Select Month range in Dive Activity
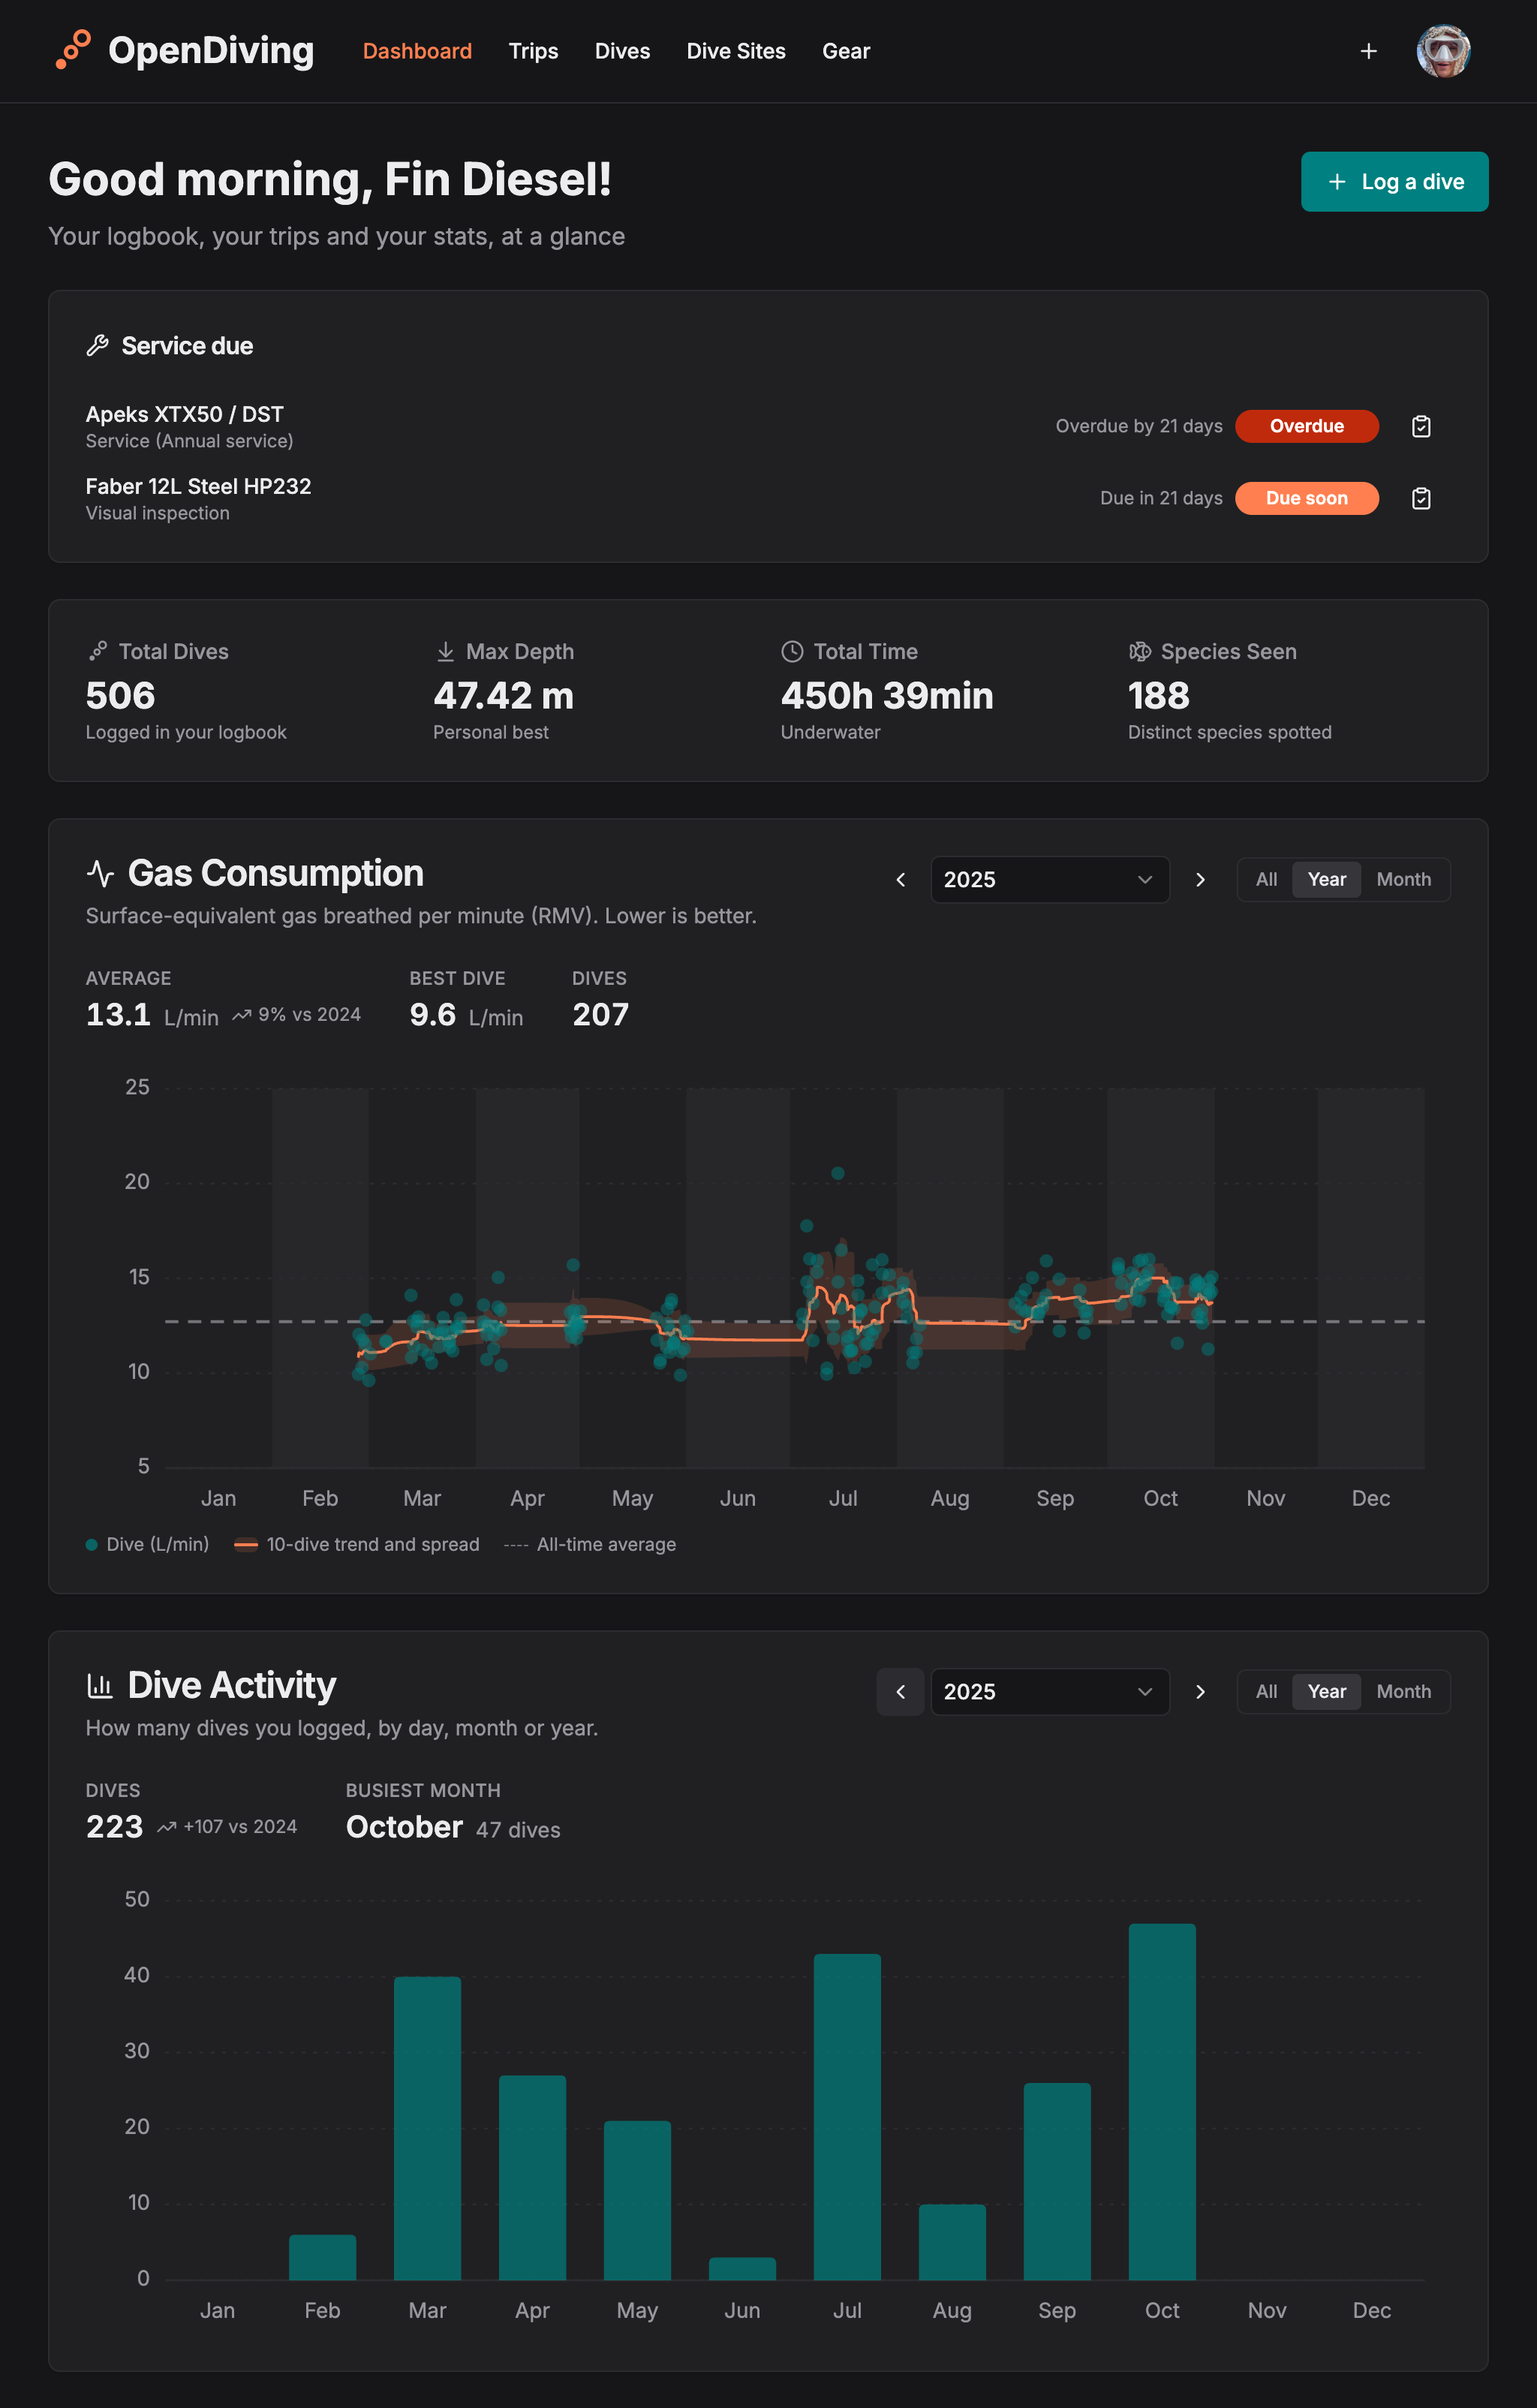The width and height of the screenshot is (1537, 2408). click(1403, 1692)
